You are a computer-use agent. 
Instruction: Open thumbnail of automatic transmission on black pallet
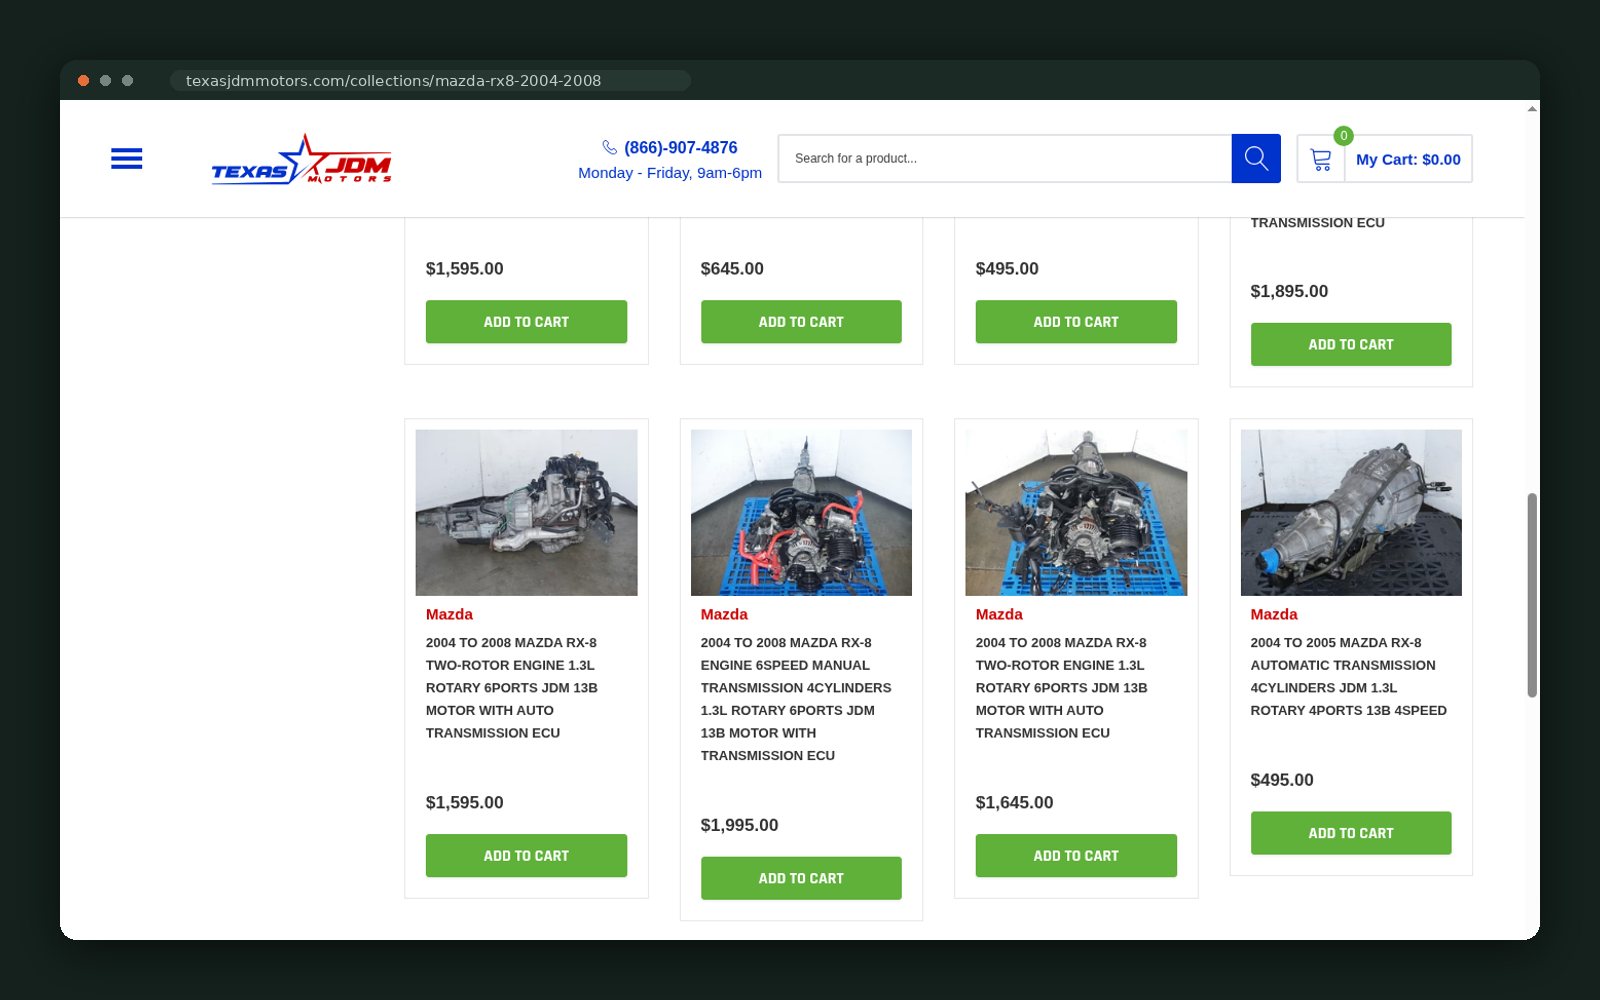pos(1351,512)
